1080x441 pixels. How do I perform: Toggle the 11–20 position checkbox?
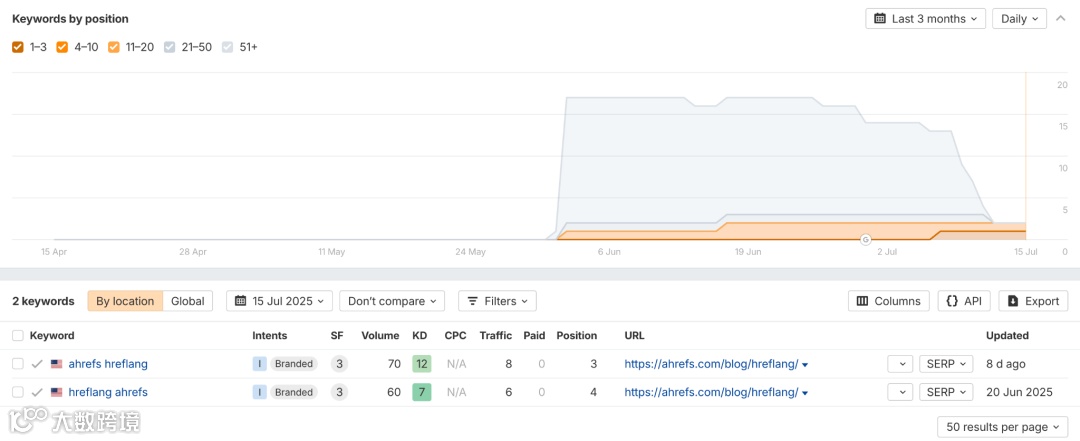coord(114,48)
